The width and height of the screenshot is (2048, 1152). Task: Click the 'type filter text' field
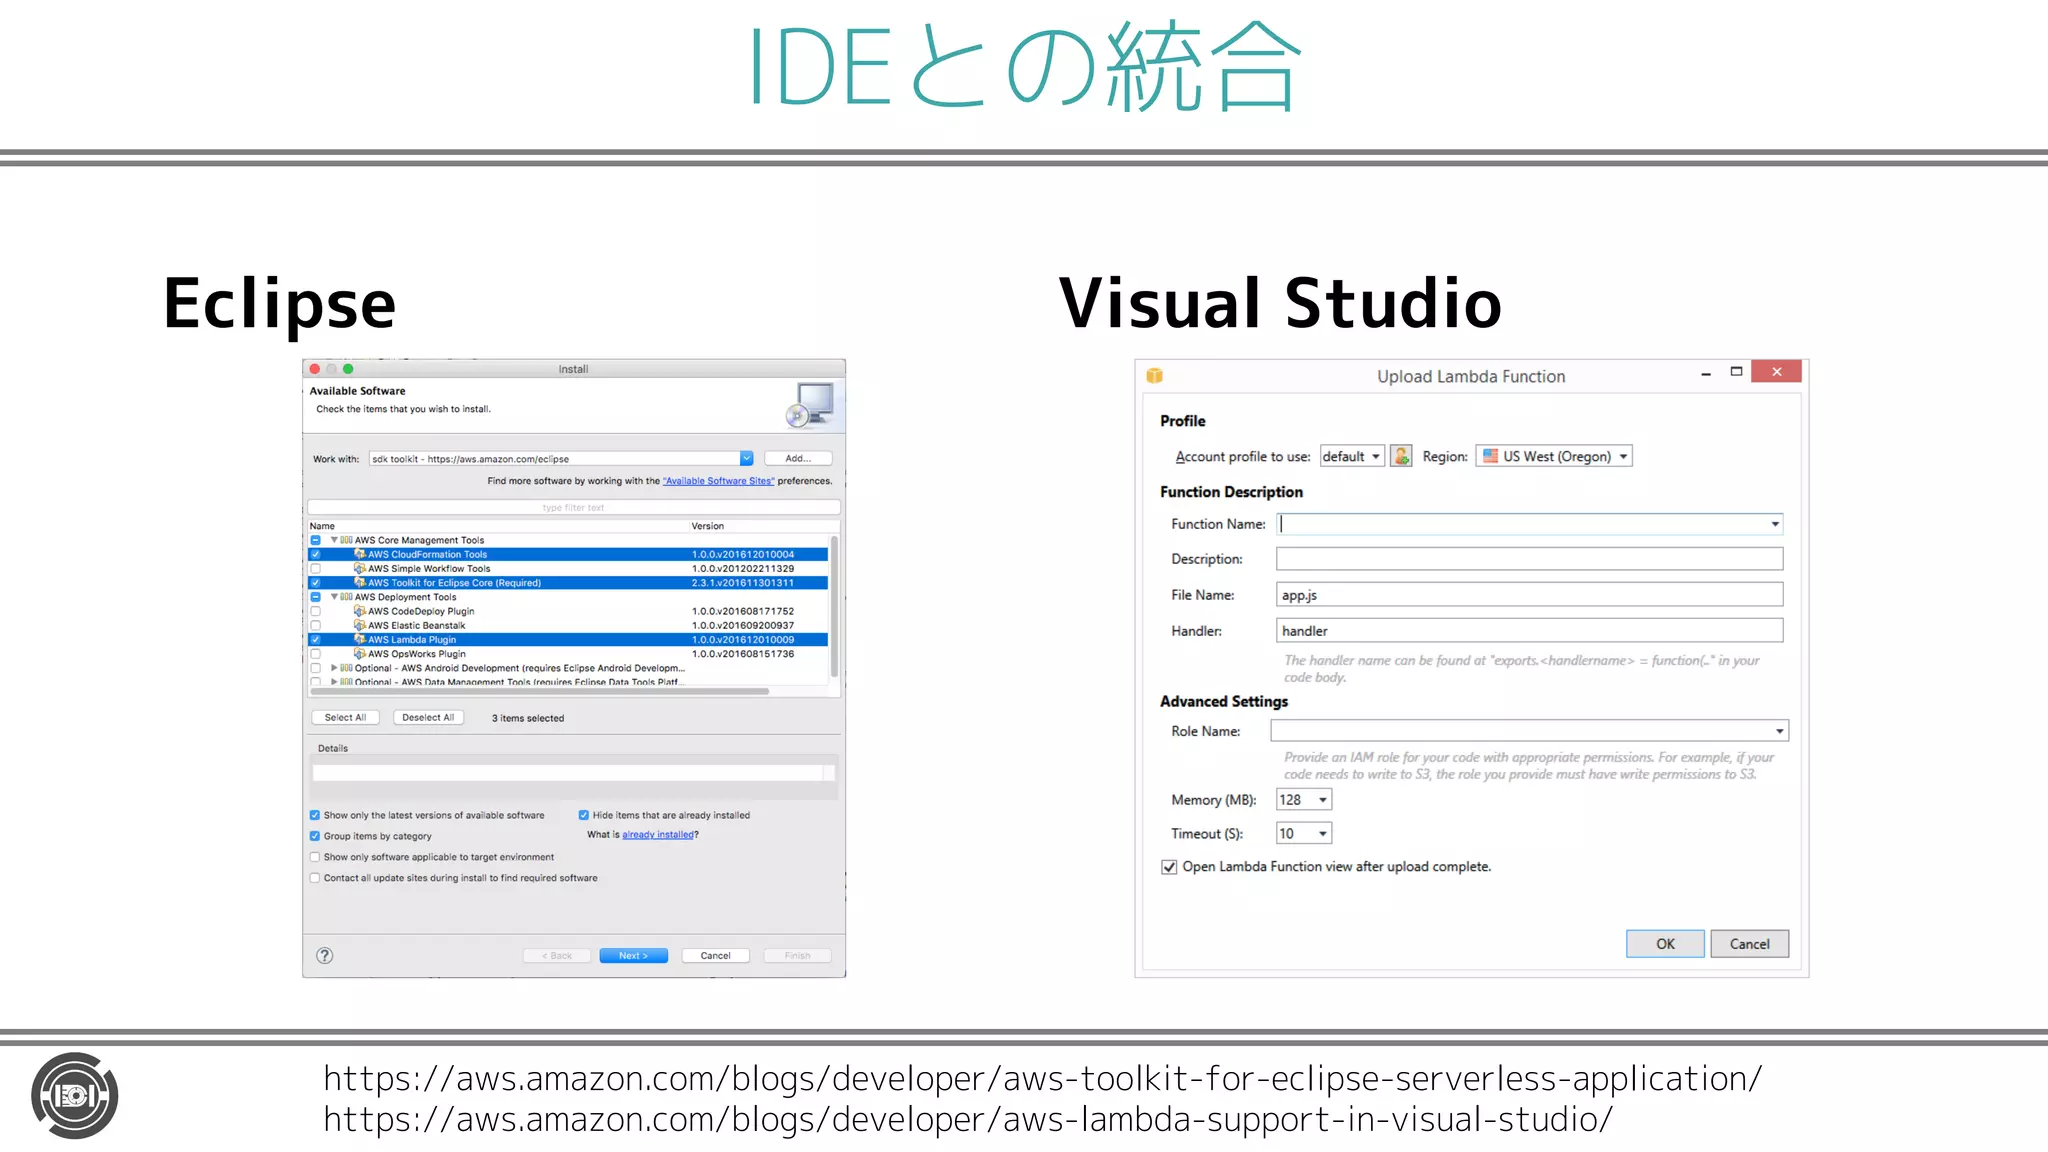pos(573,507)
